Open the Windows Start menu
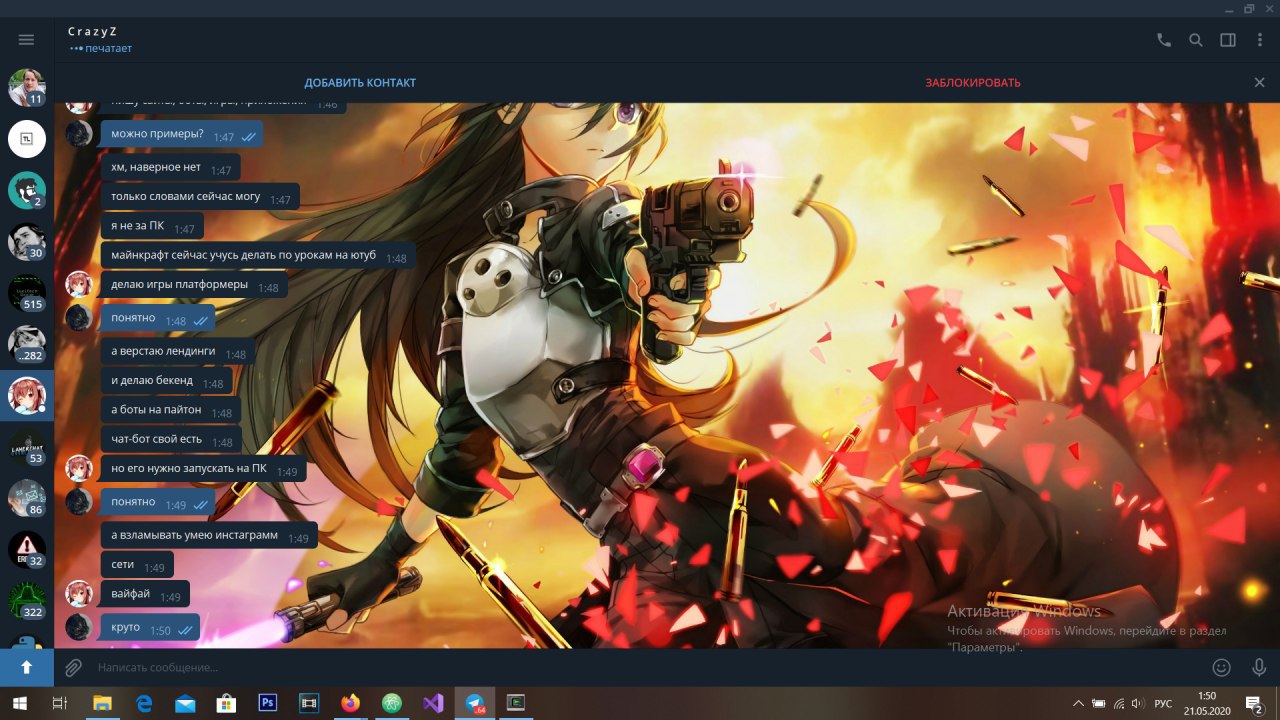The width and height of the screenshot is (1280, 720). (19, 703)
